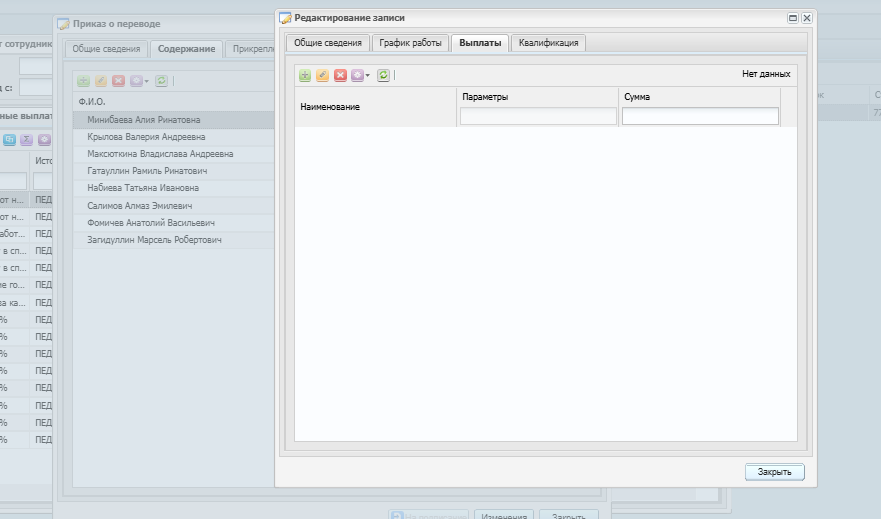This screenshot has height=519, width=881.
Task: Select employee Максюткина Владислава Андреевна
Action: [174, 154]
